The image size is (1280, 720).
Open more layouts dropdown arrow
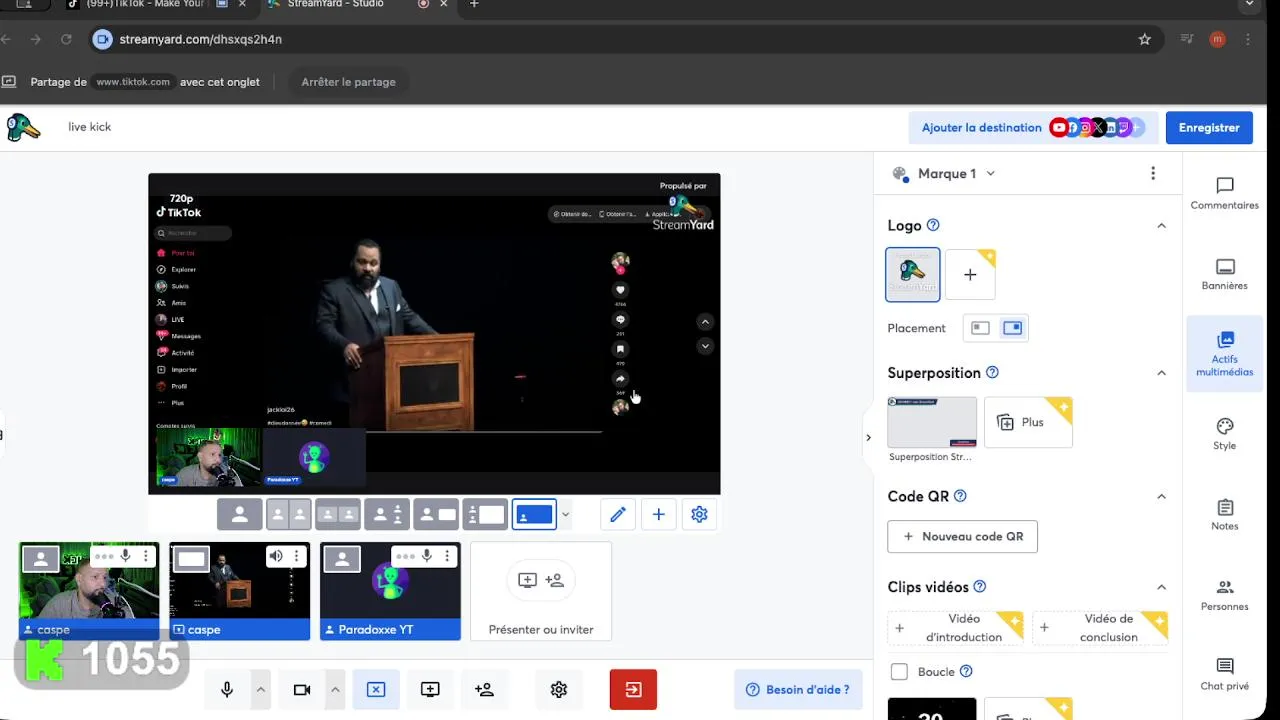point(565,515)
